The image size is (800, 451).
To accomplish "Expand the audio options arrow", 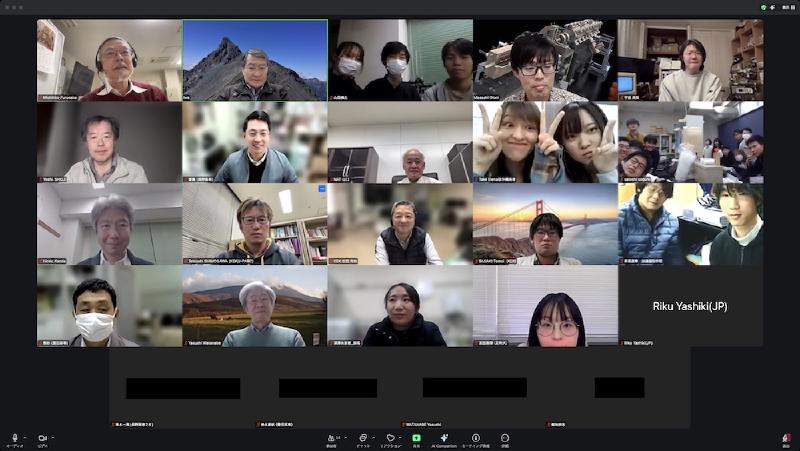I will (25, 437).
